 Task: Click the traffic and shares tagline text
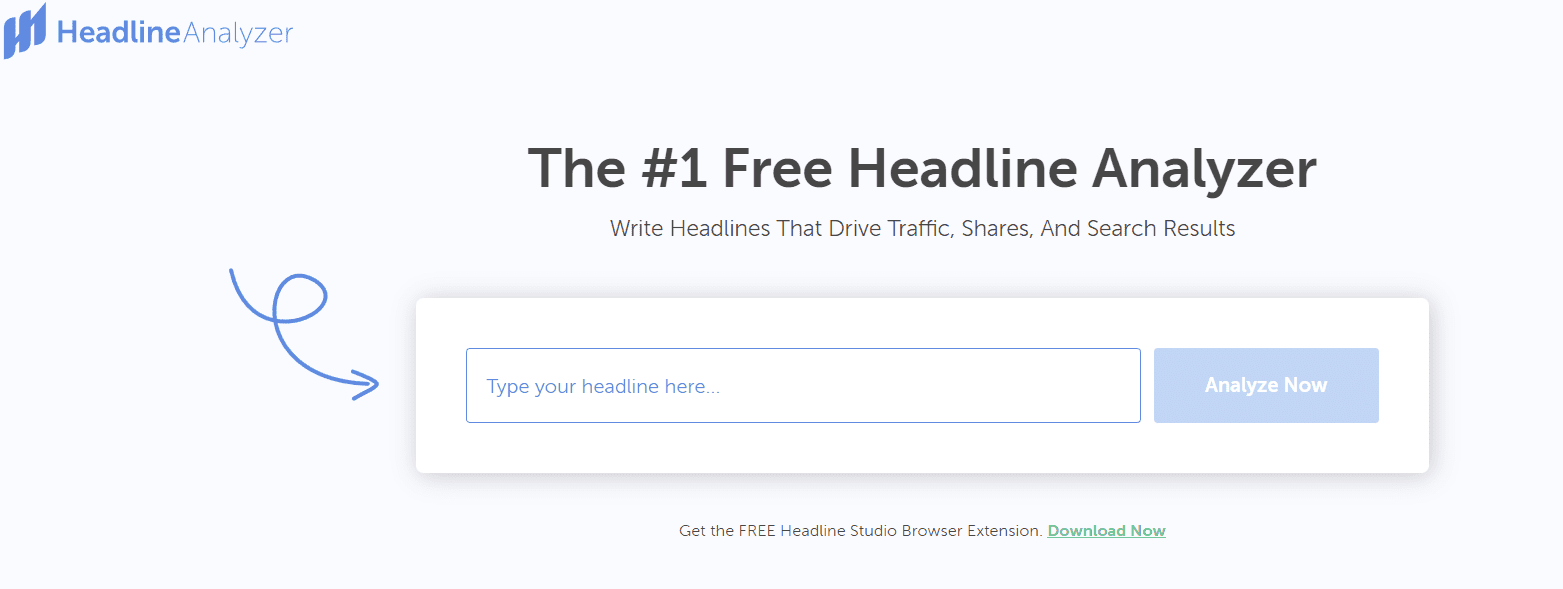[921, 228]
